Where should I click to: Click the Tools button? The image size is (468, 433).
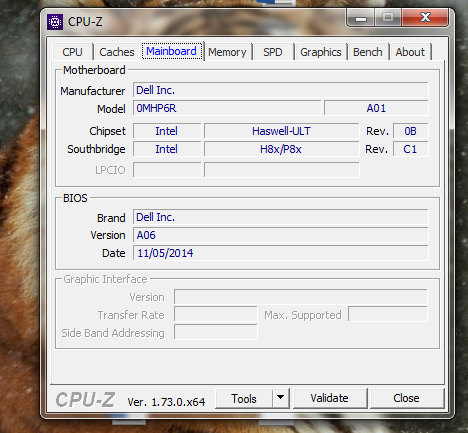coord(244,398)
